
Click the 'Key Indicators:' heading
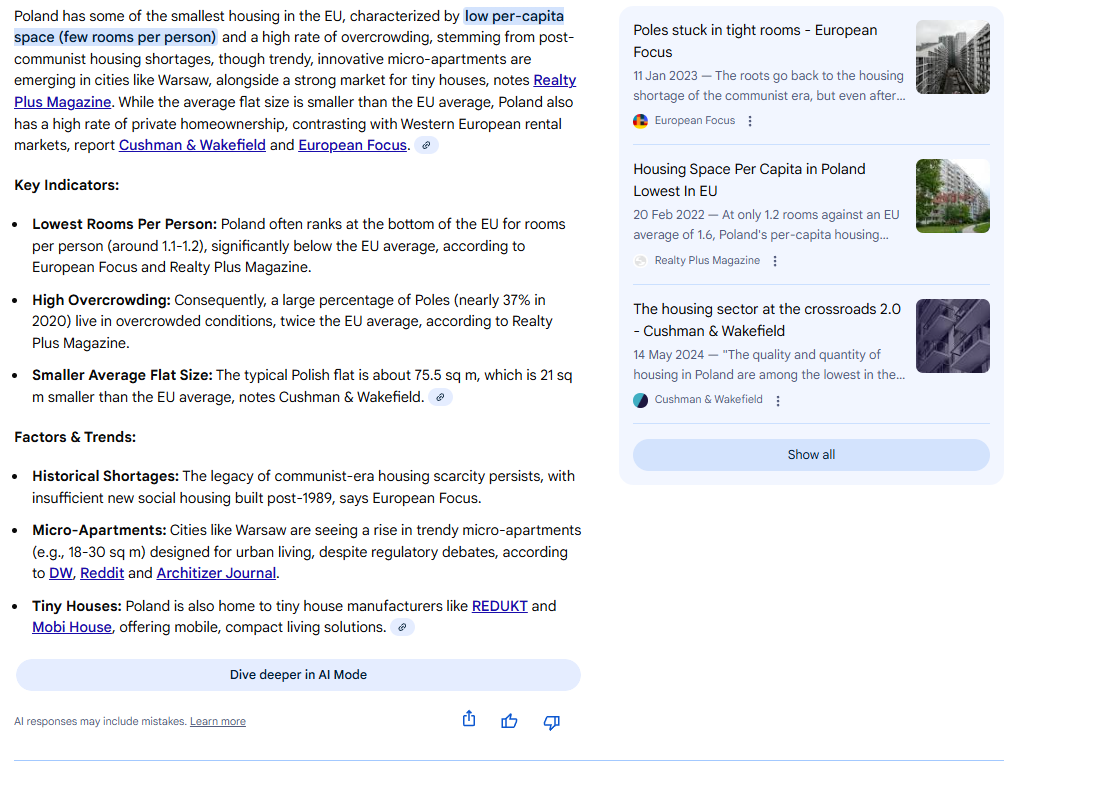point(67,185)
